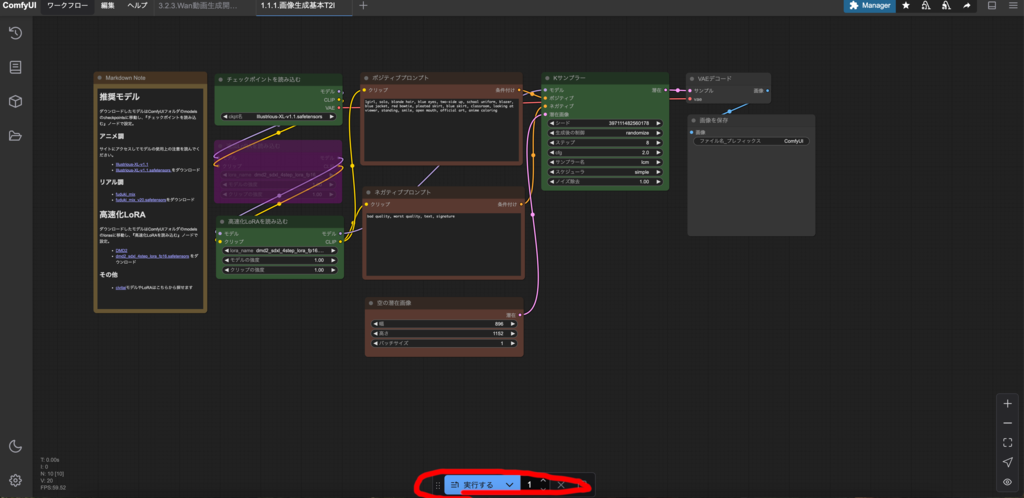Increase バッチサイズ with right arrow
The width and height of the screenshot is (1024, 498).
[x=513, y=343]
